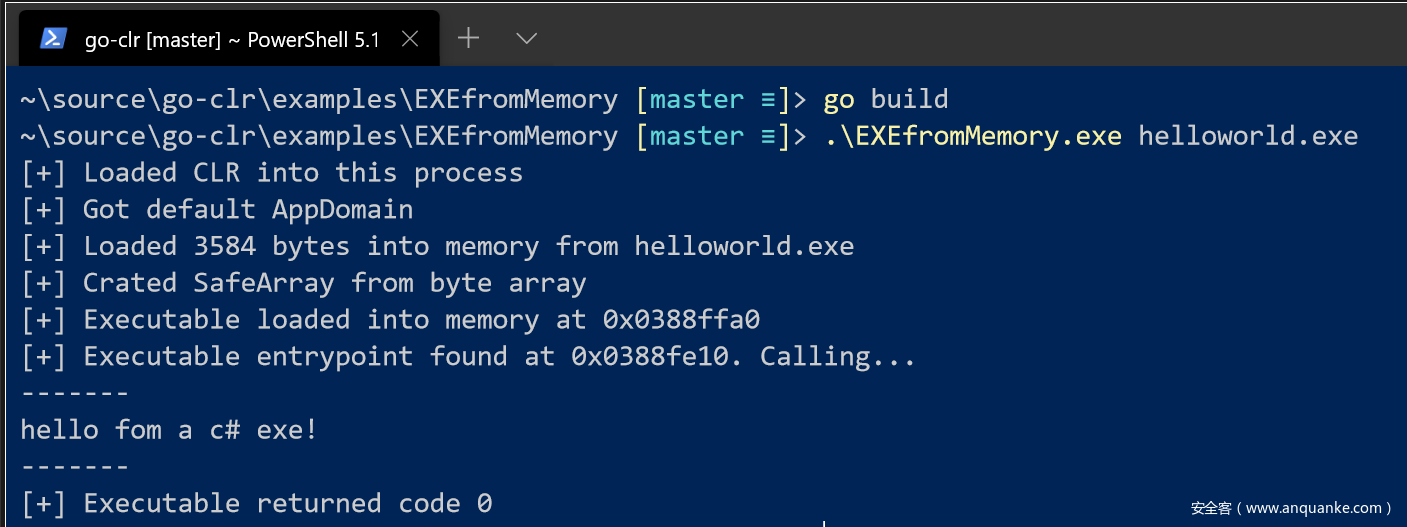Click the 'go build' command text

885,100
